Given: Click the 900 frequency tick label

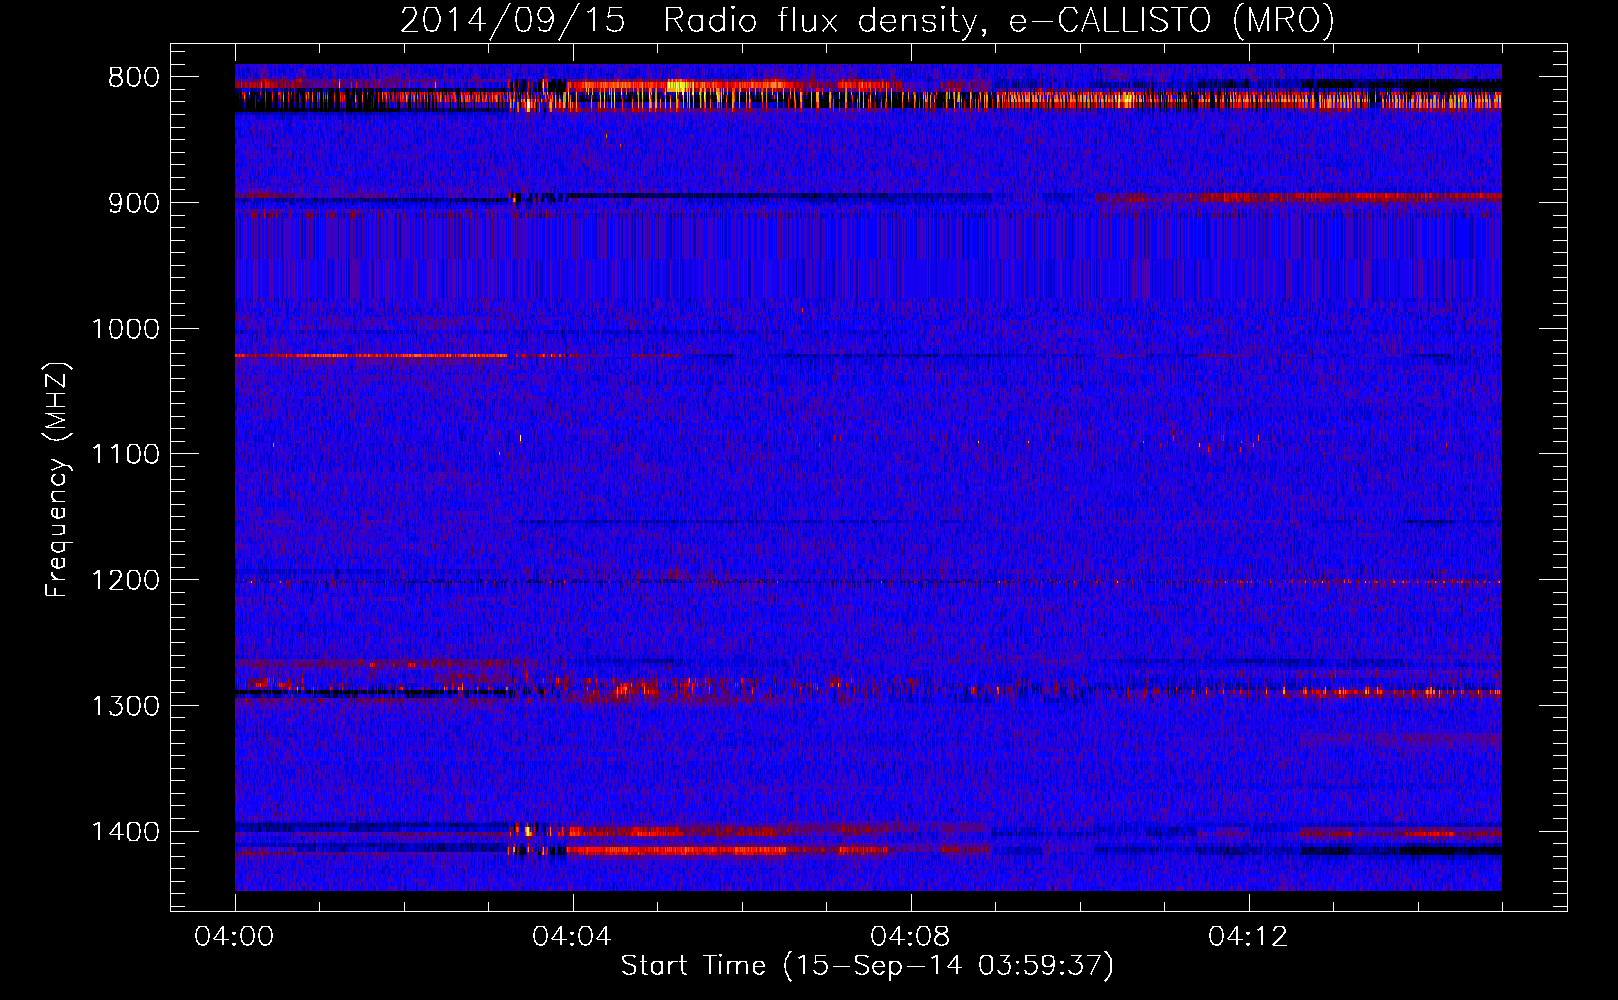Looking at the screenshot, I should [x=134, y=203].
